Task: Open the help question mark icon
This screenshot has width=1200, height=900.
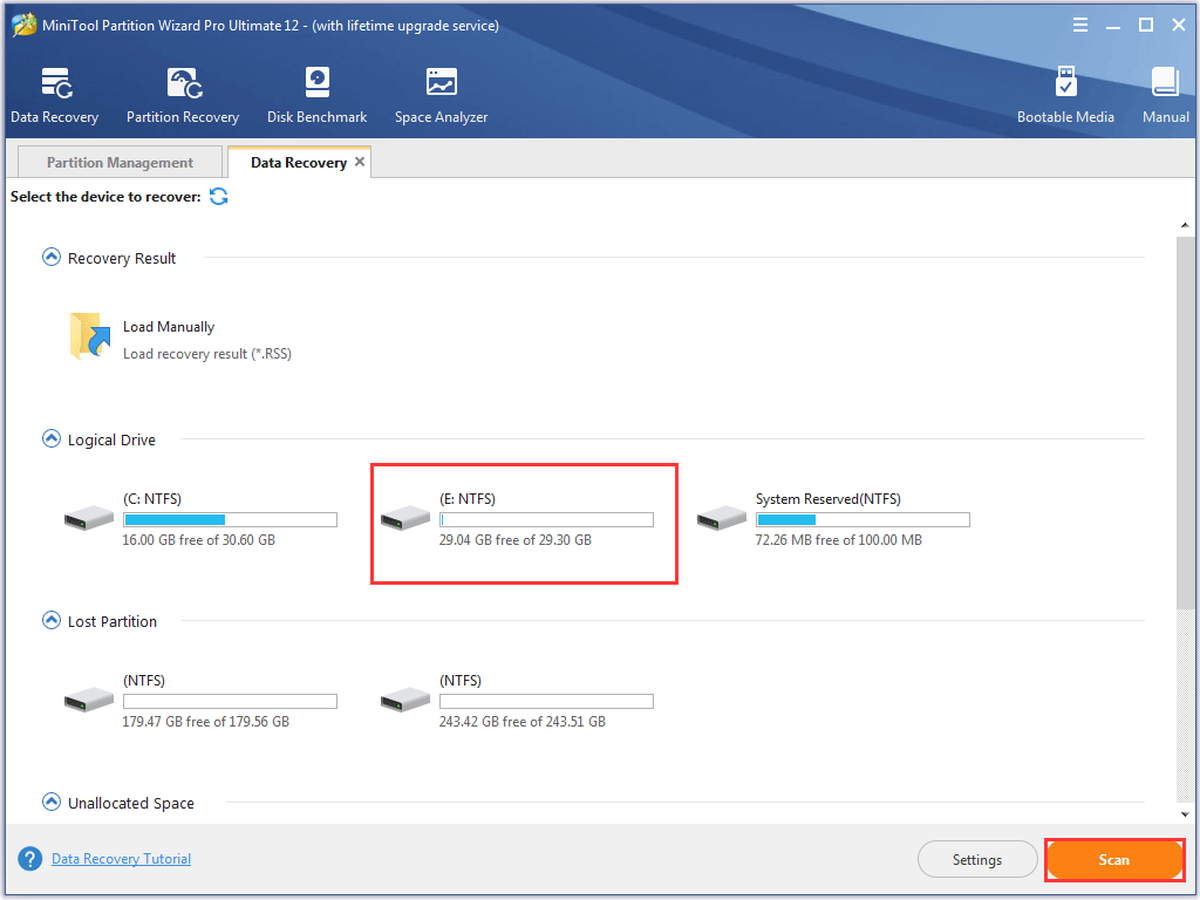Action: [x=31, y=859]
